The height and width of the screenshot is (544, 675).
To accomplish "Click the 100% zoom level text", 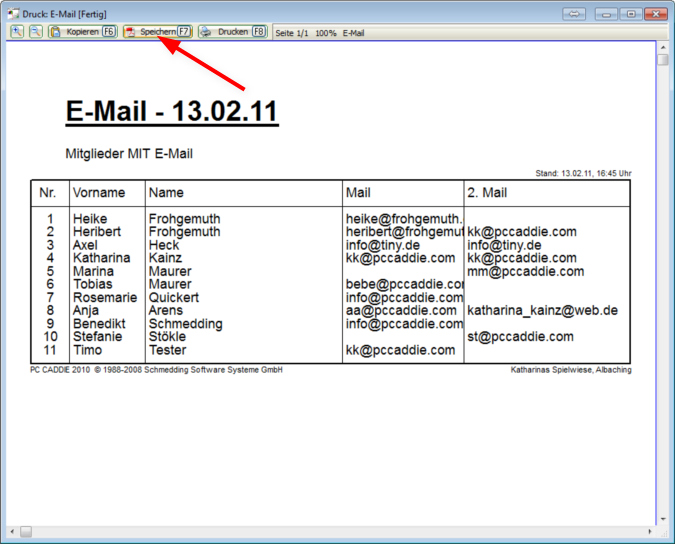I will click(x=325, y=33).
